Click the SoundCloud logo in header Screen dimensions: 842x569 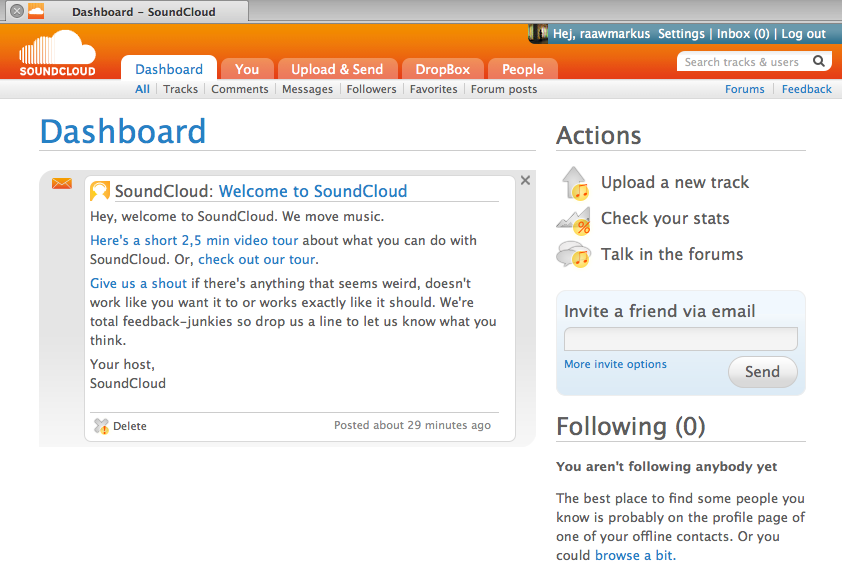pyautogui.click(x=57, y=53)
